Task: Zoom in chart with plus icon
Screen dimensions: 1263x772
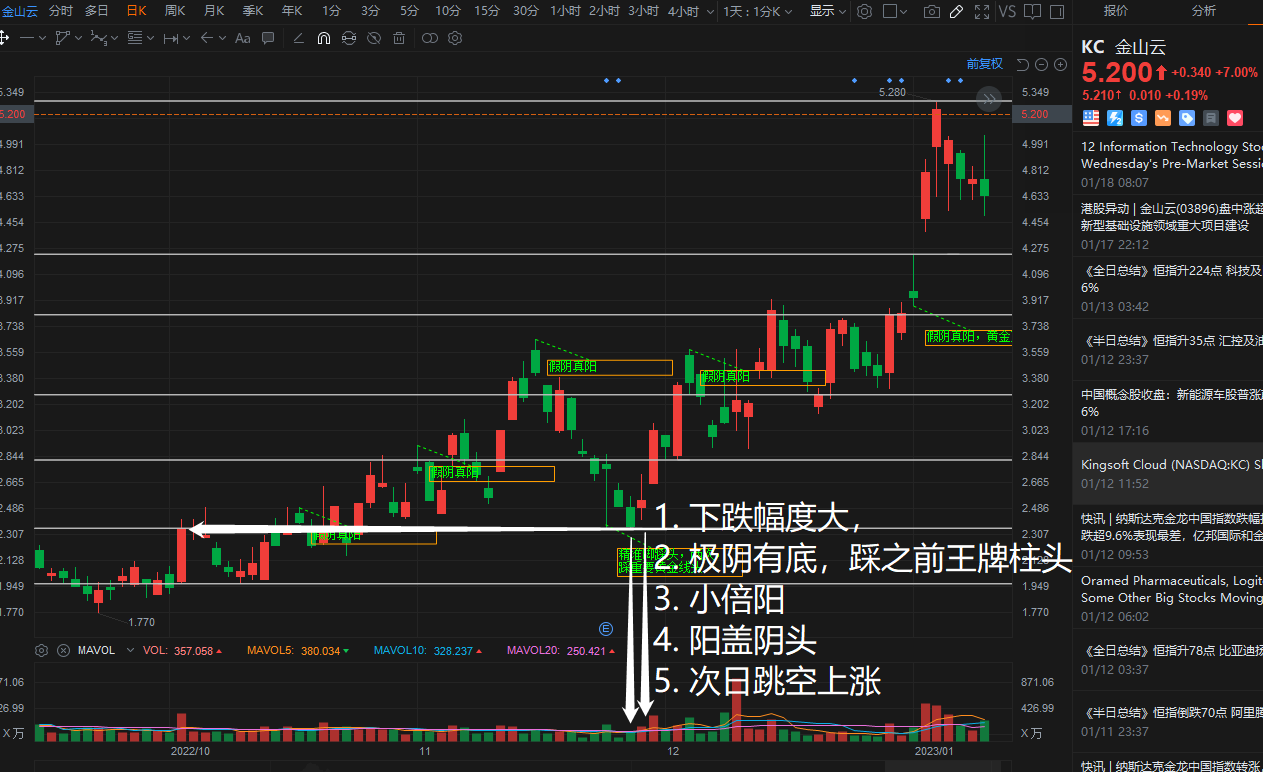Action: 1060,65
